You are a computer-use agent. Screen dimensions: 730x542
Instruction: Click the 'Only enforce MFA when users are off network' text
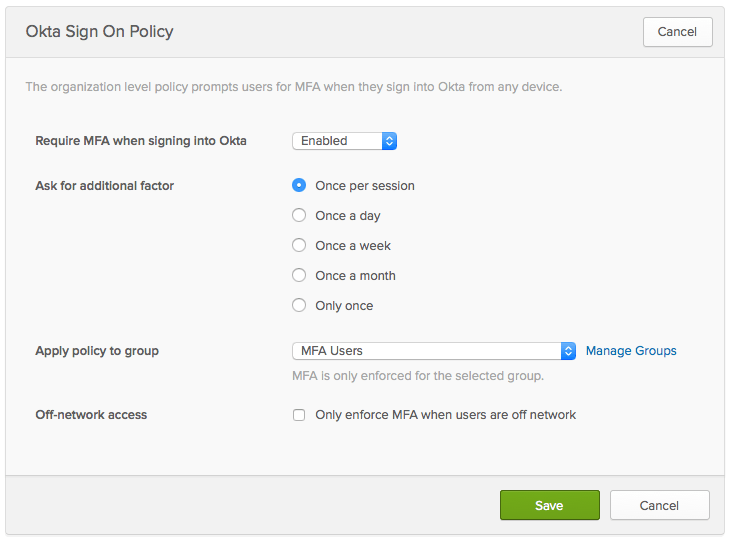click(445, 415)
